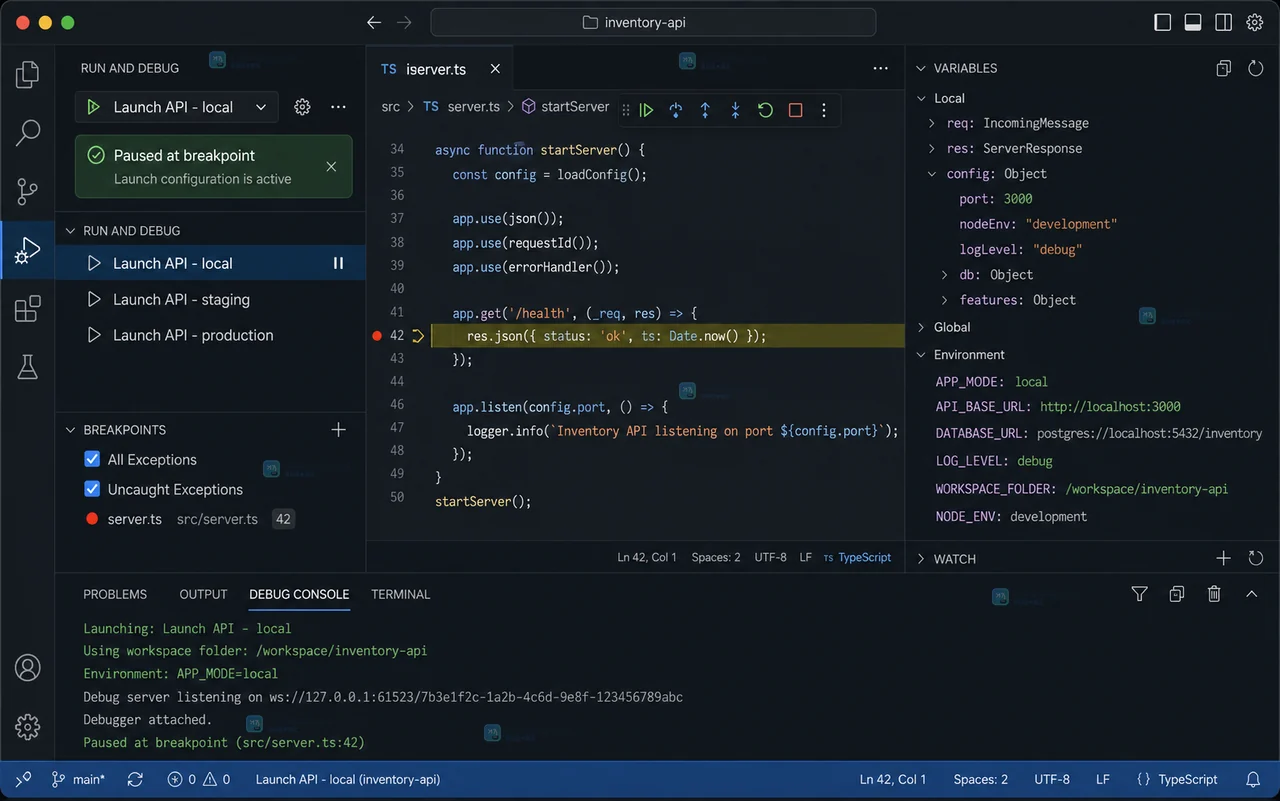This screenshot has width=1280, height=801.
Task: Switch to the OUTPUT tab
Action: click(x=203, y=594)
